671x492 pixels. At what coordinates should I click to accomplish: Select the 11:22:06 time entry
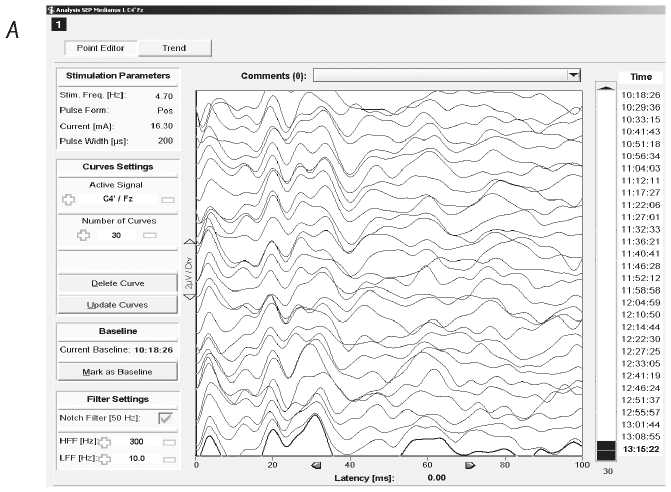coord(641,205)
